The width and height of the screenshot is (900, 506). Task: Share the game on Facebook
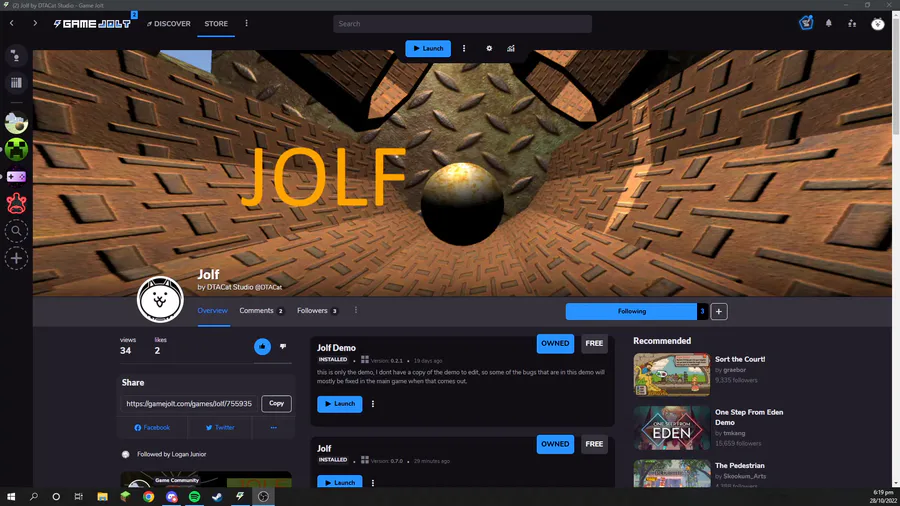pos(152,427)
